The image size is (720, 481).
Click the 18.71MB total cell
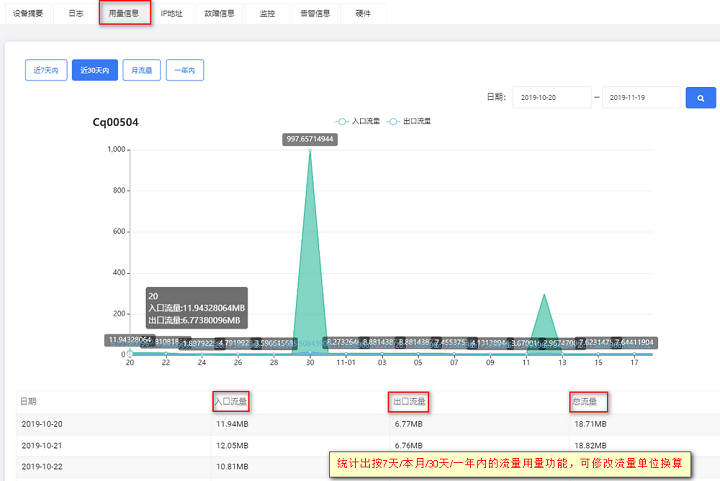(591, 424)
